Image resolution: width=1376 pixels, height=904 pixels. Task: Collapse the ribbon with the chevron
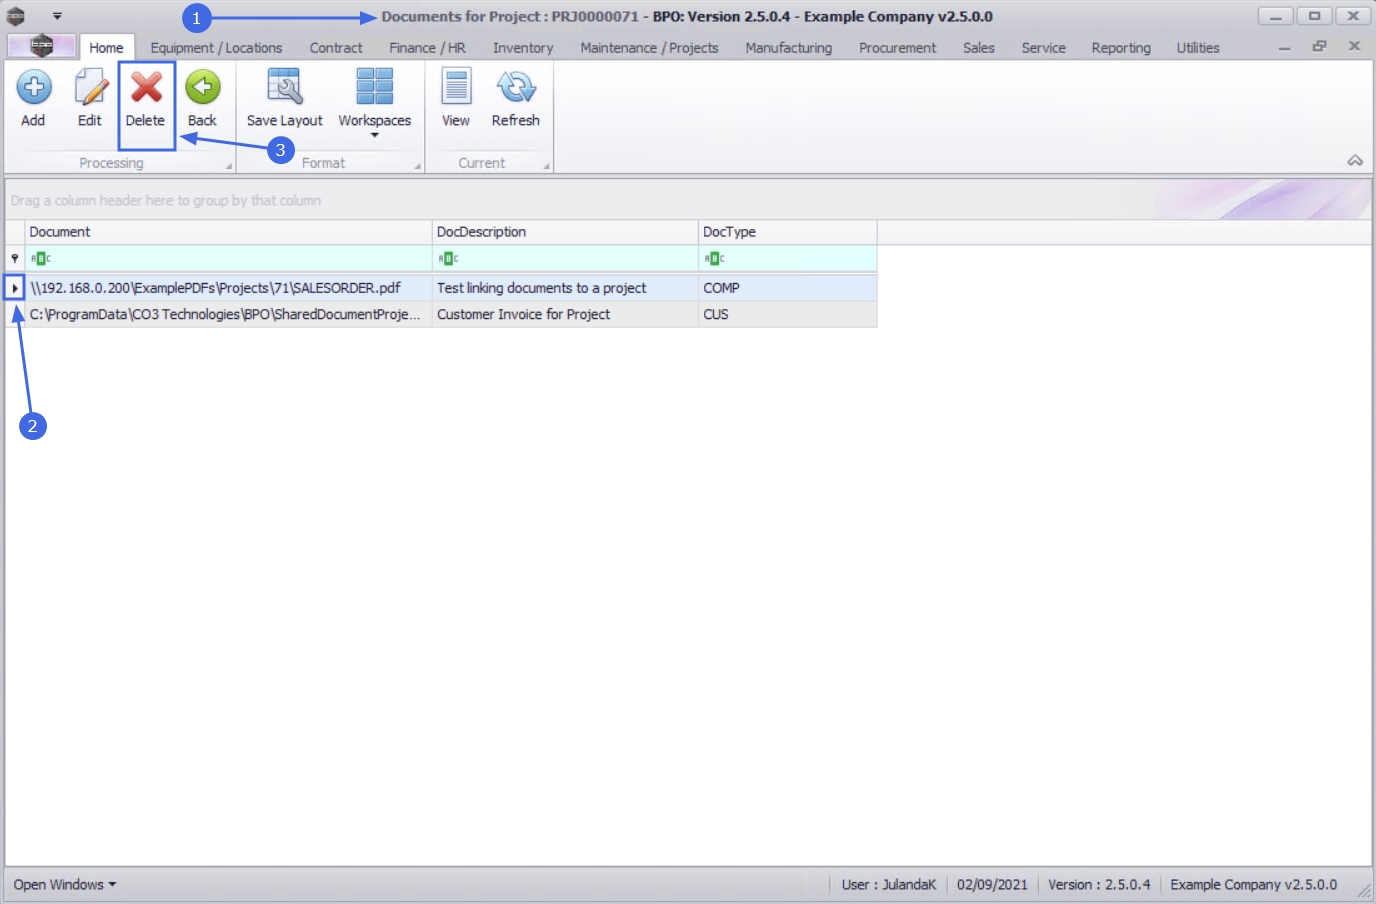(1355, 161)
